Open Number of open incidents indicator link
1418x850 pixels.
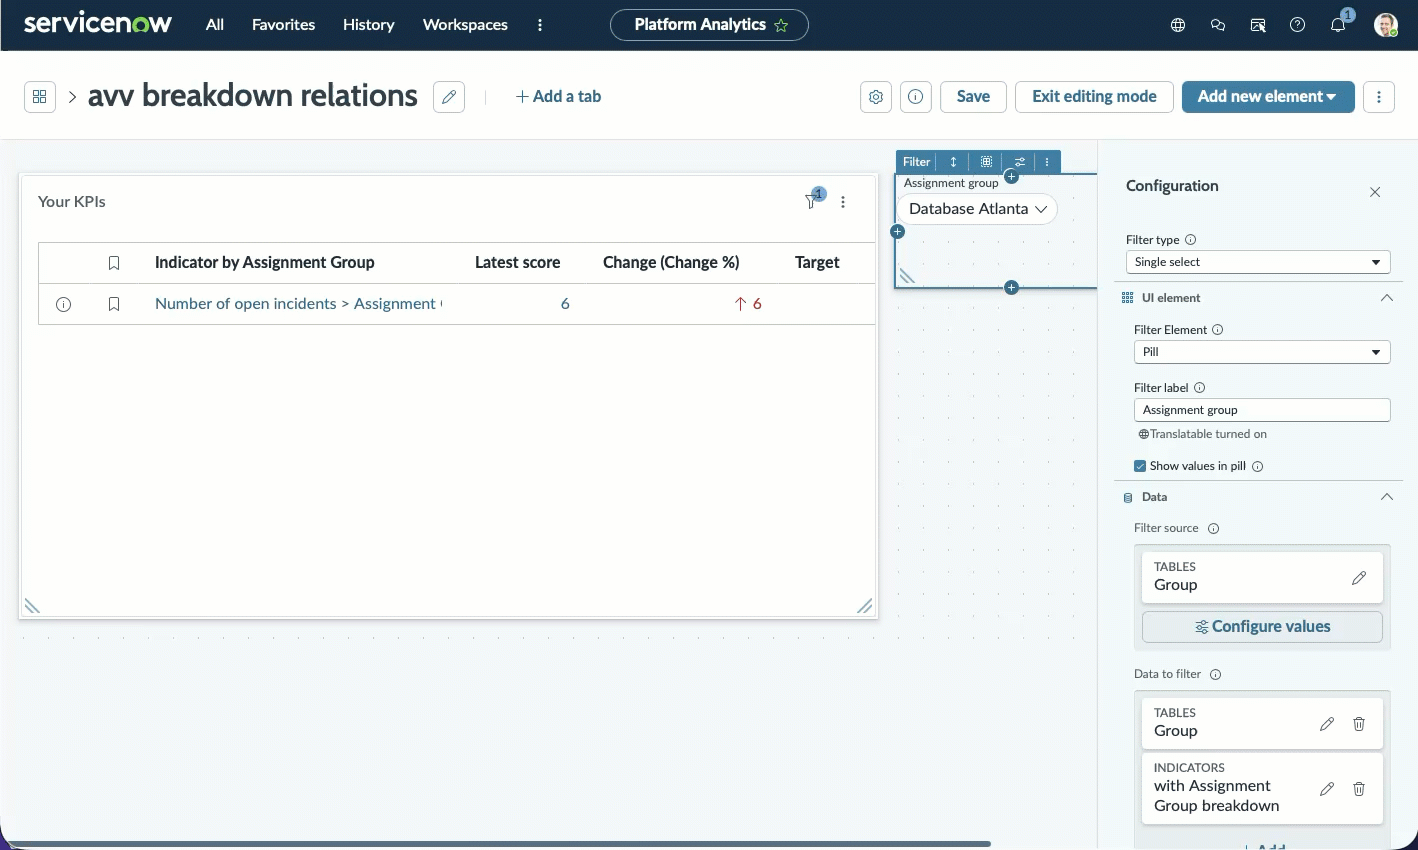click(298, 304)
